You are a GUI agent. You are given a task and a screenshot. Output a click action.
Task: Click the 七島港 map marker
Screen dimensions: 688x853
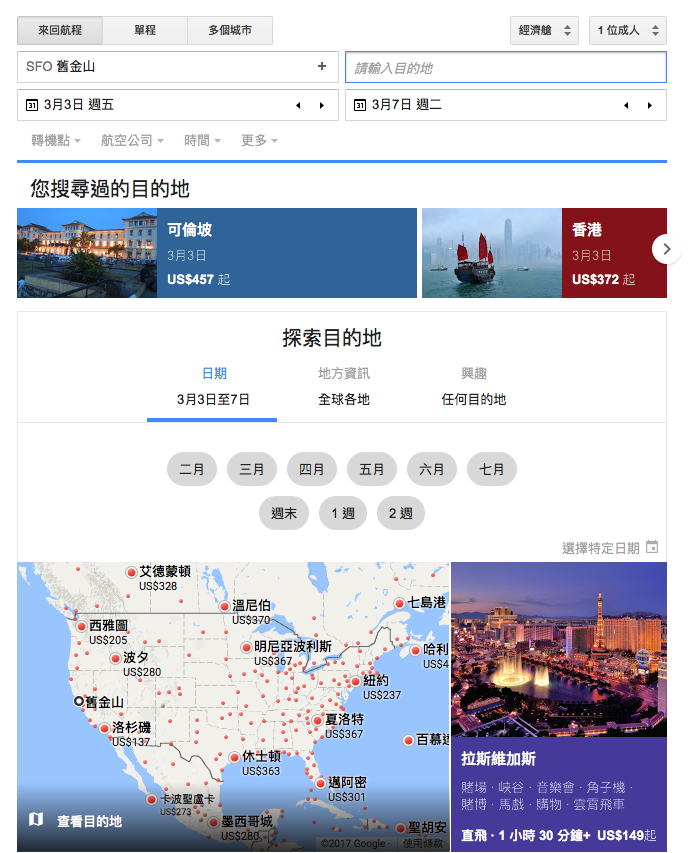click(x=400, y=603)
